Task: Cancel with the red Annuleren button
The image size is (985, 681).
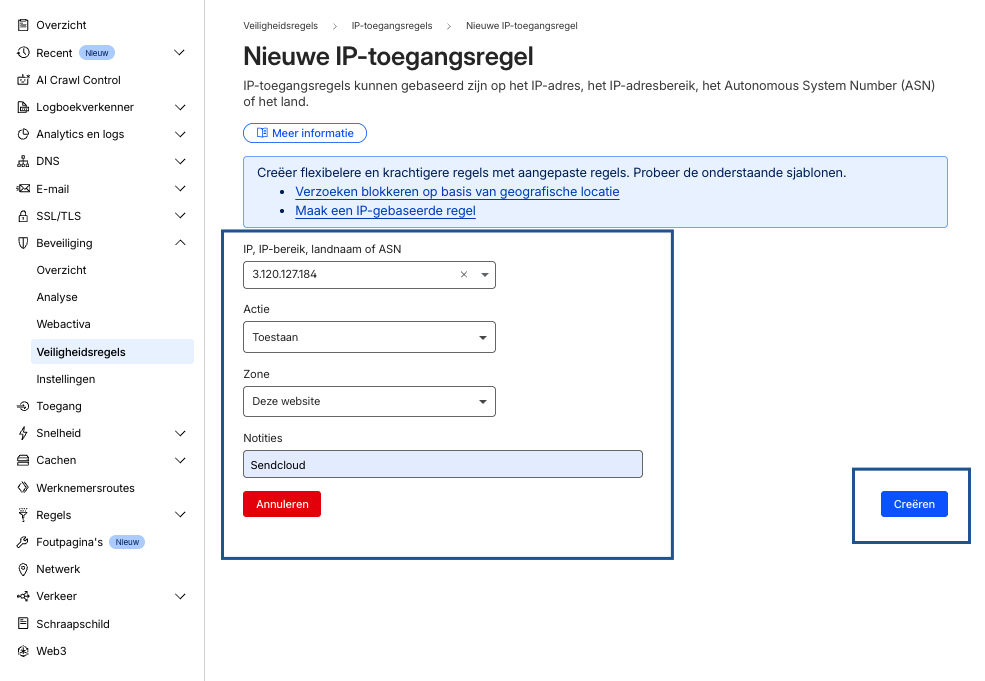Action: tap(282, 504)
